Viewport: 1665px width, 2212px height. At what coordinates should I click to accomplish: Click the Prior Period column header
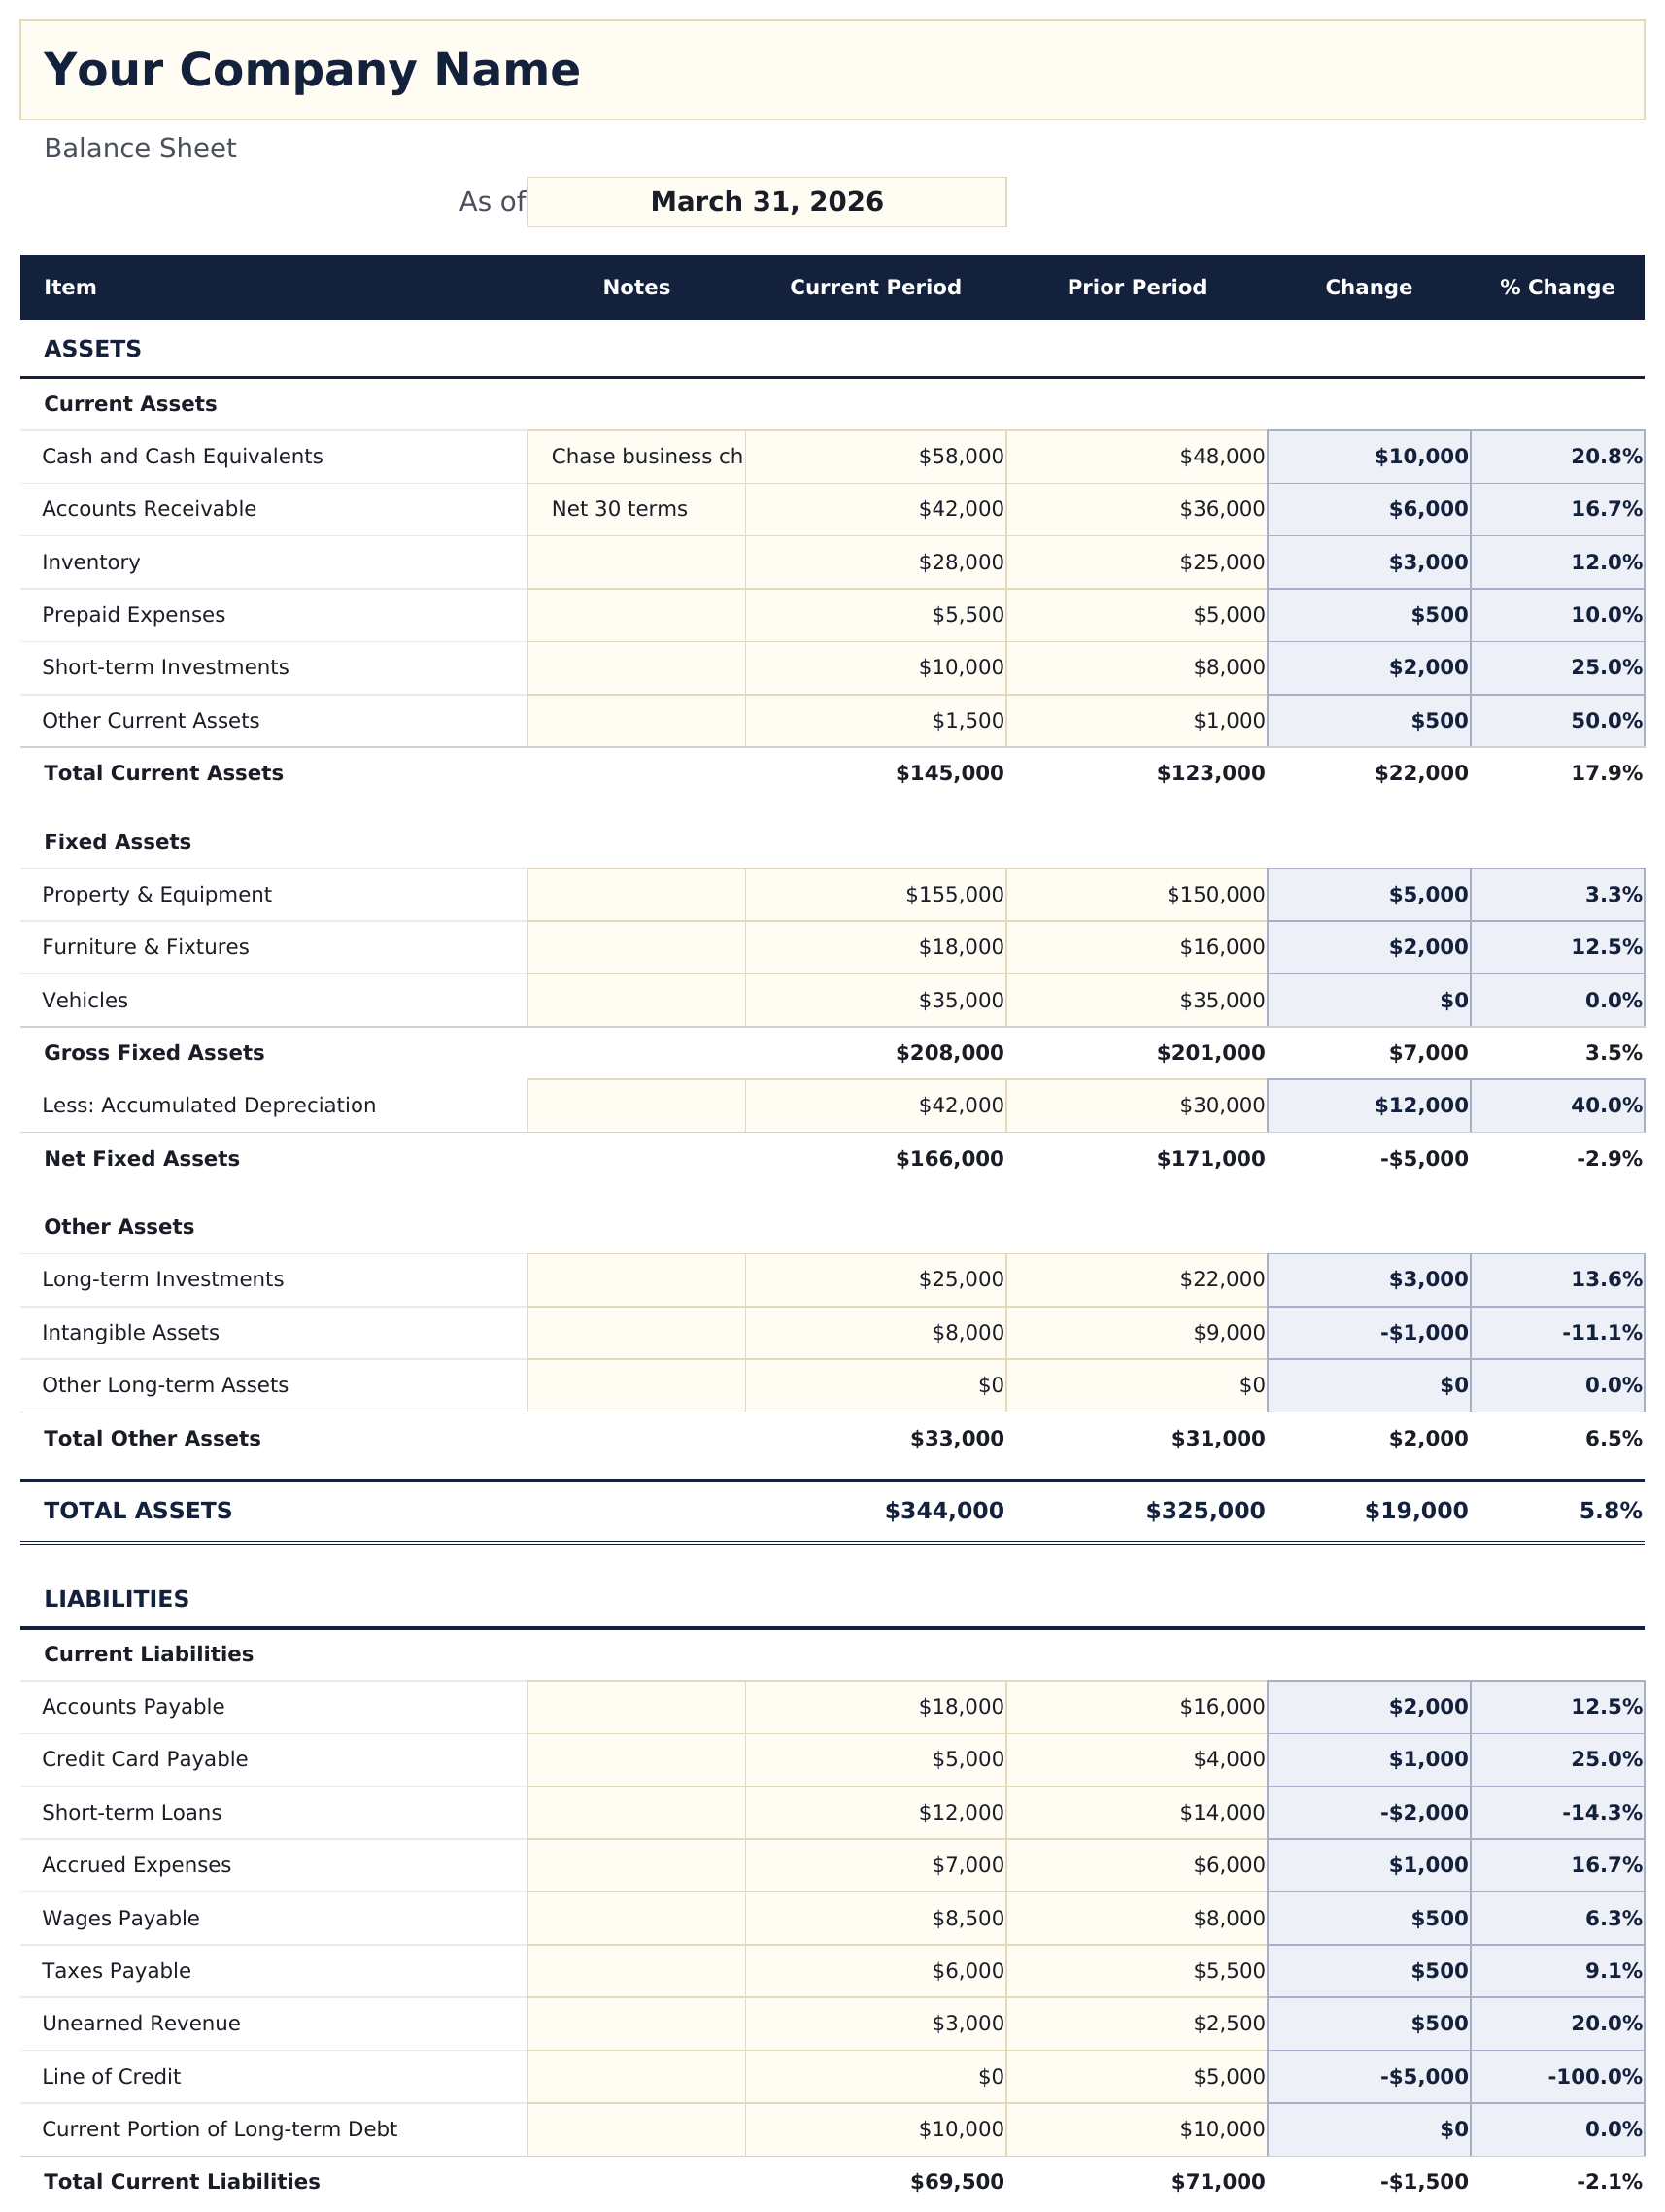click(1137, 287)
